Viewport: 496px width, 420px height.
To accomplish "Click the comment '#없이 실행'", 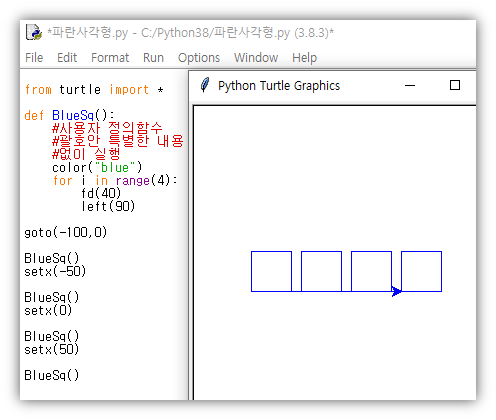I will click(86, 154).
